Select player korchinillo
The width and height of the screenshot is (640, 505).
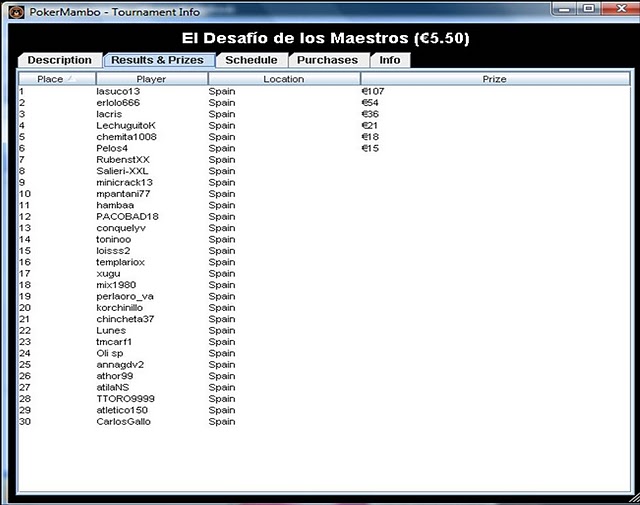click(120, 307)
